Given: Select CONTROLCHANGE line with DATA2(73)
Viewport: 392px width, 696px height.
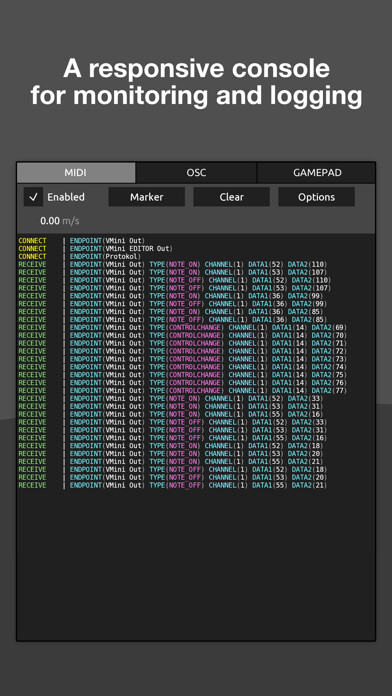Looking at the screenshot, I should (x=182, y=359).
